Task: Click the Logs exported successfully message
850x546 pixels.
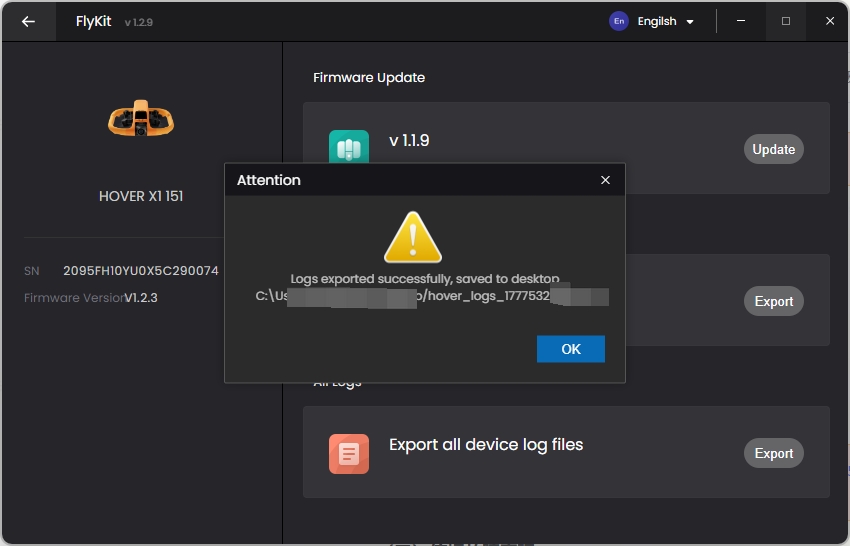Action: pos(425,279)
